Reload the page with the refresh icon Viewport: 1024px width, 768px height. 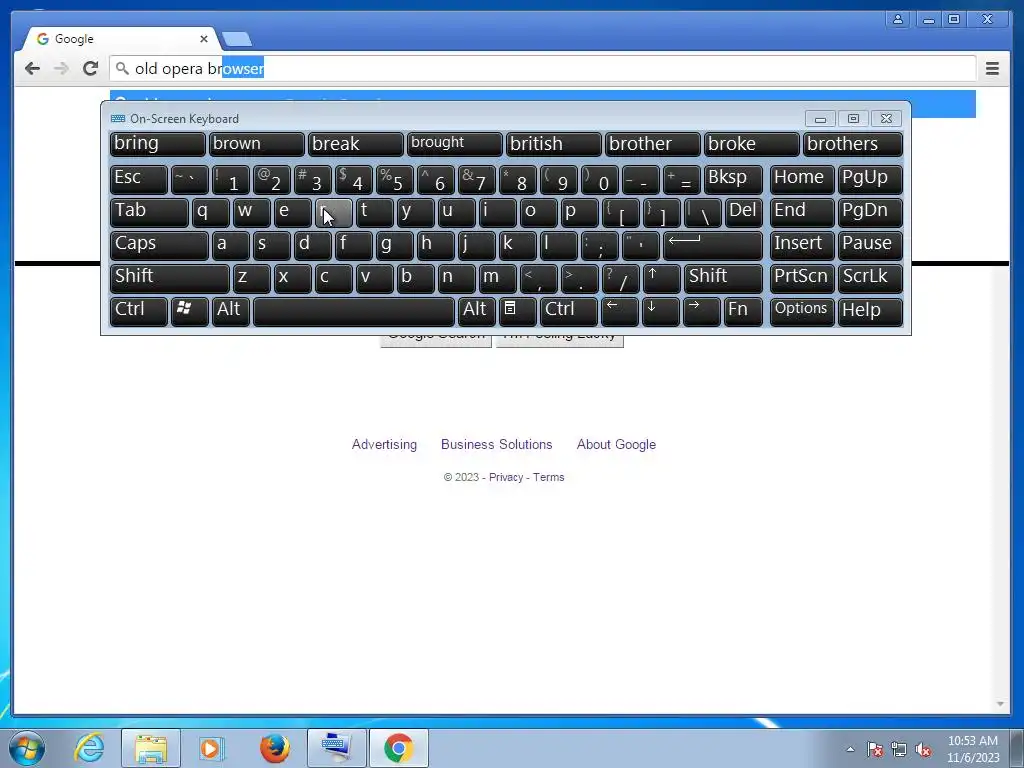[x=90, y=68]
